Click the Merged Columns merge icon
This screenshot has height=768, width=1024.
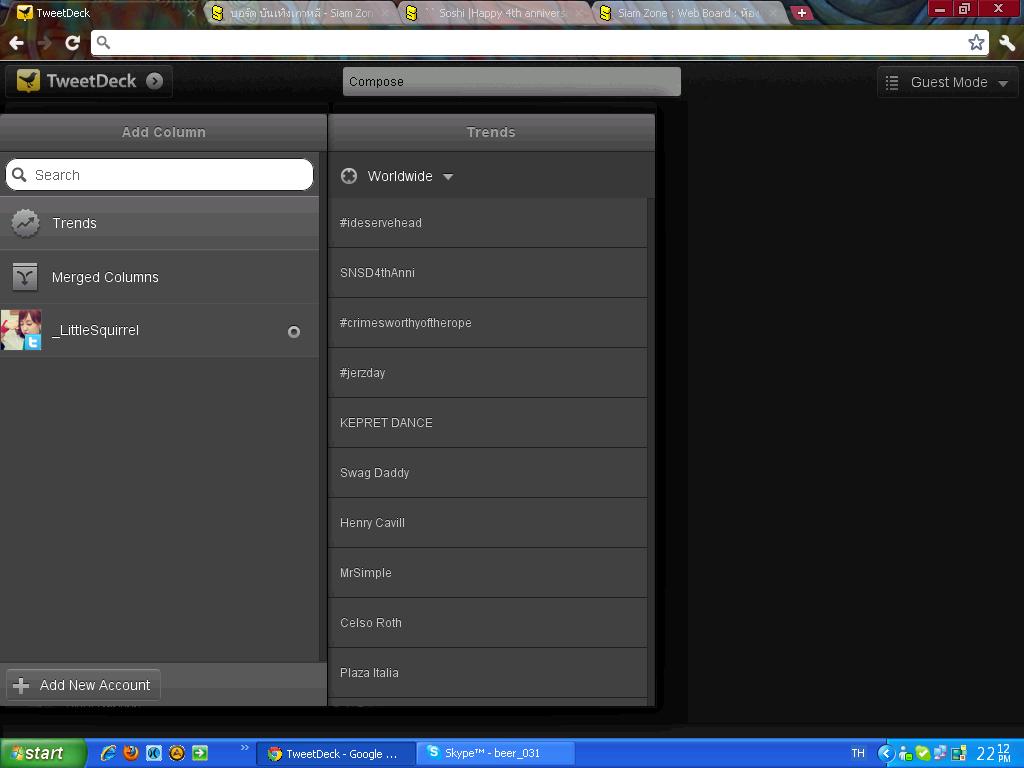coord(25,277)
